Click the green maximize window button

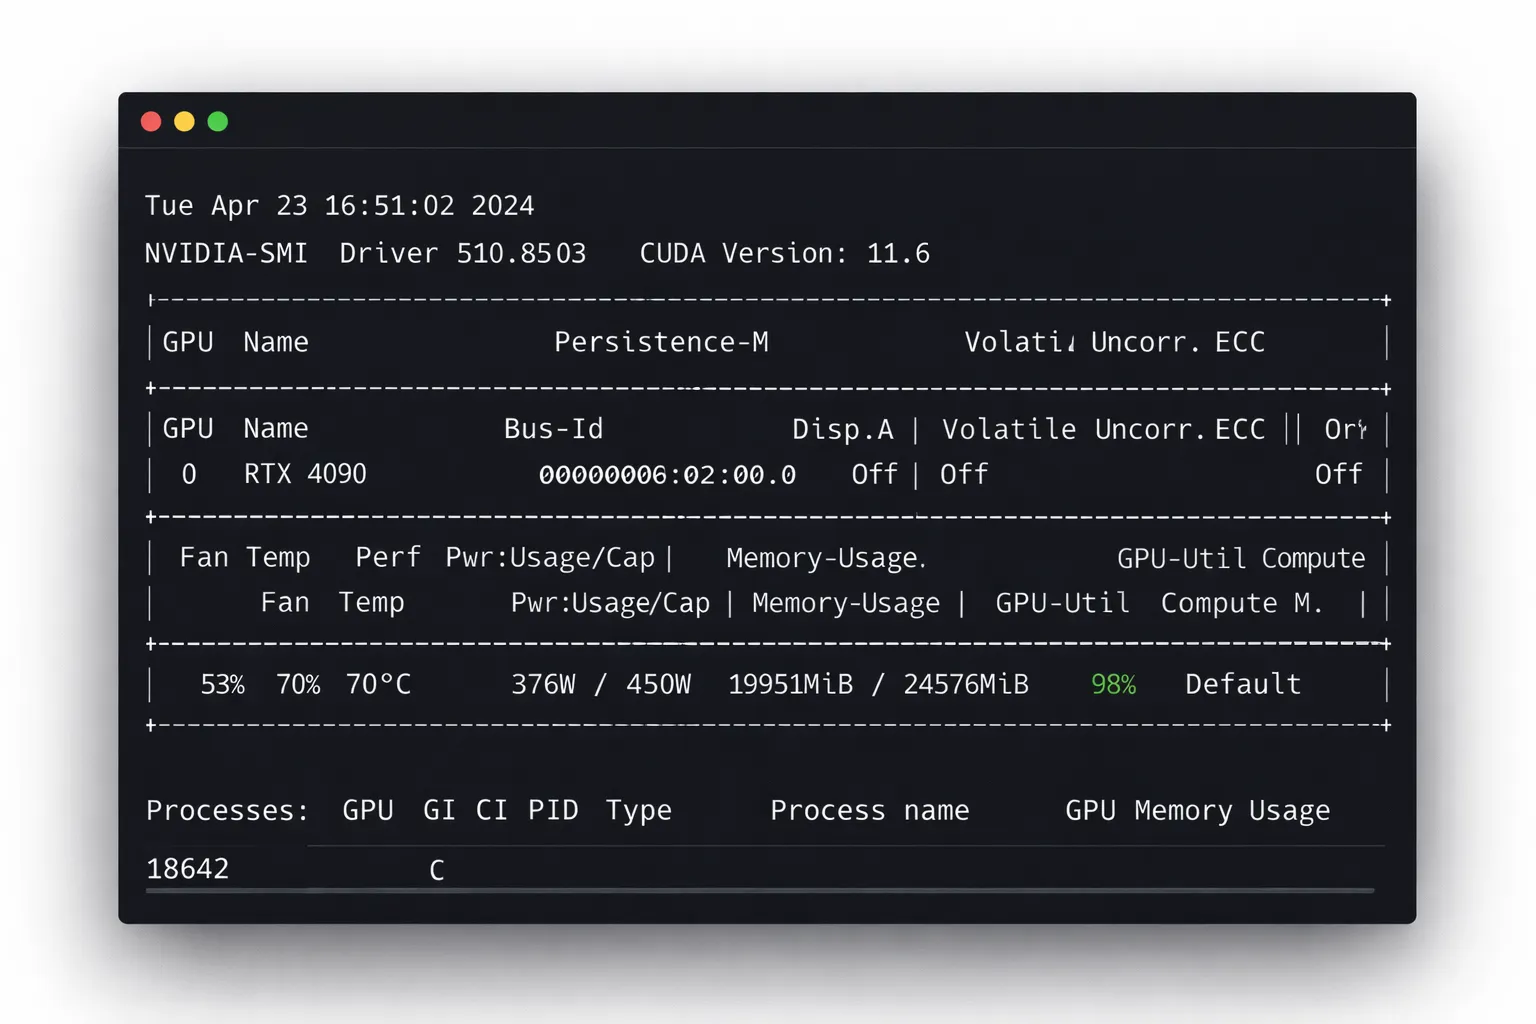pos(218,122)
